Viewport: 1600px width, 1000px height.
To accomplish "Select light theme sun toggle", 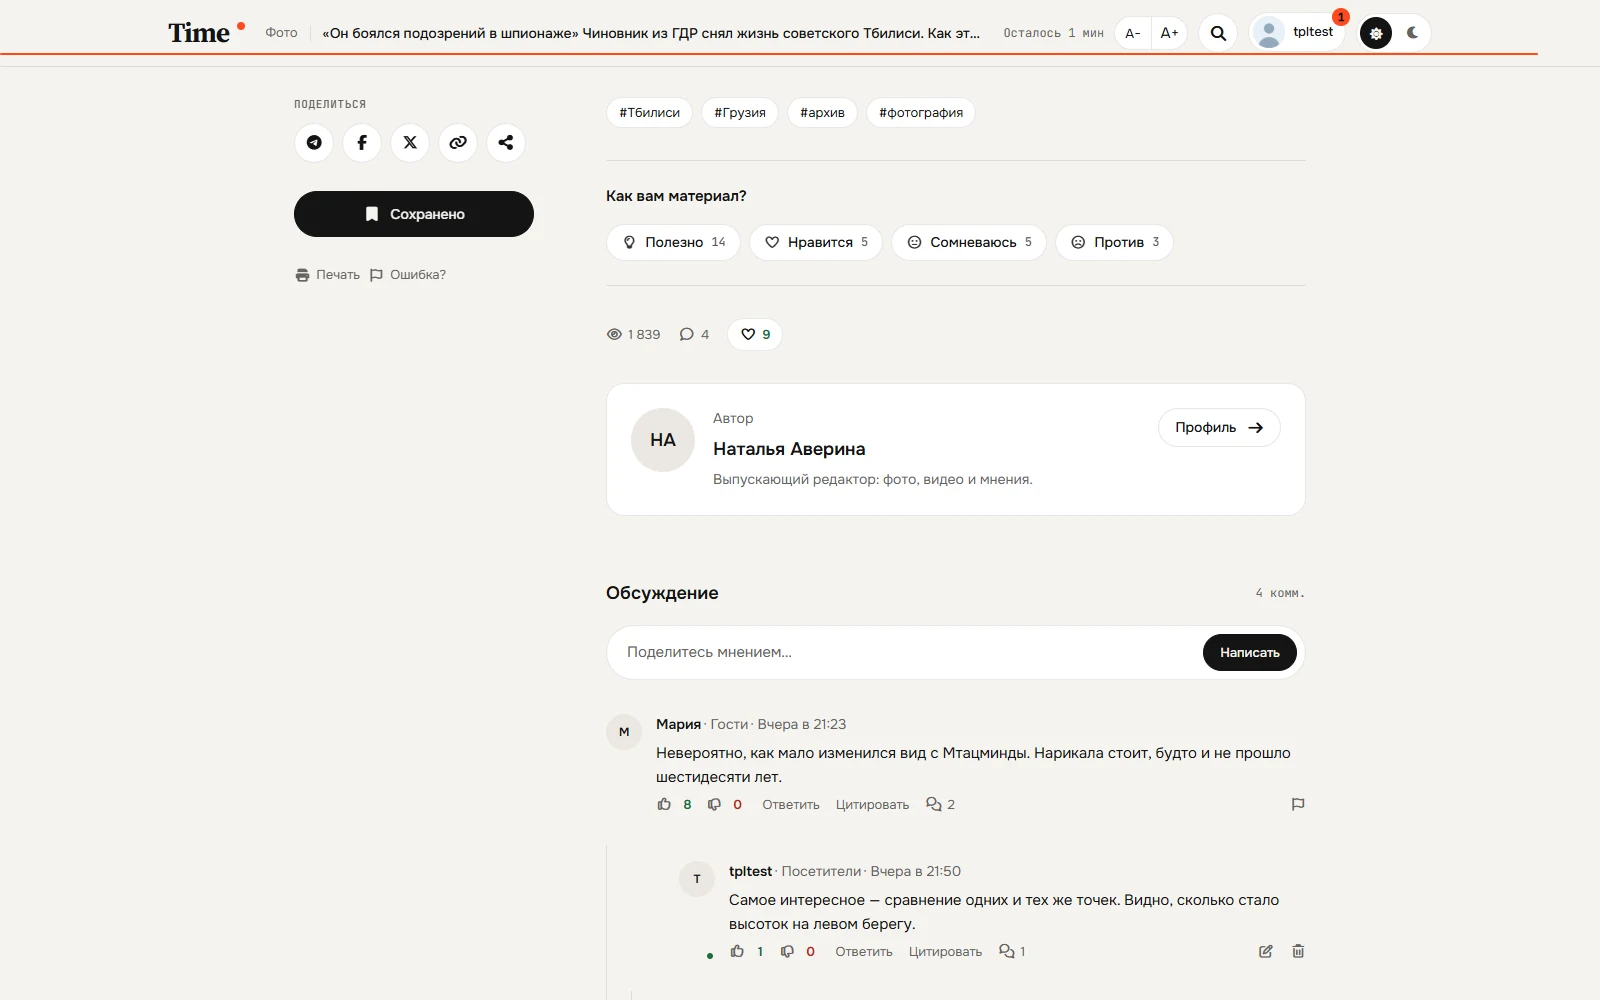I will coord(1376,33).
